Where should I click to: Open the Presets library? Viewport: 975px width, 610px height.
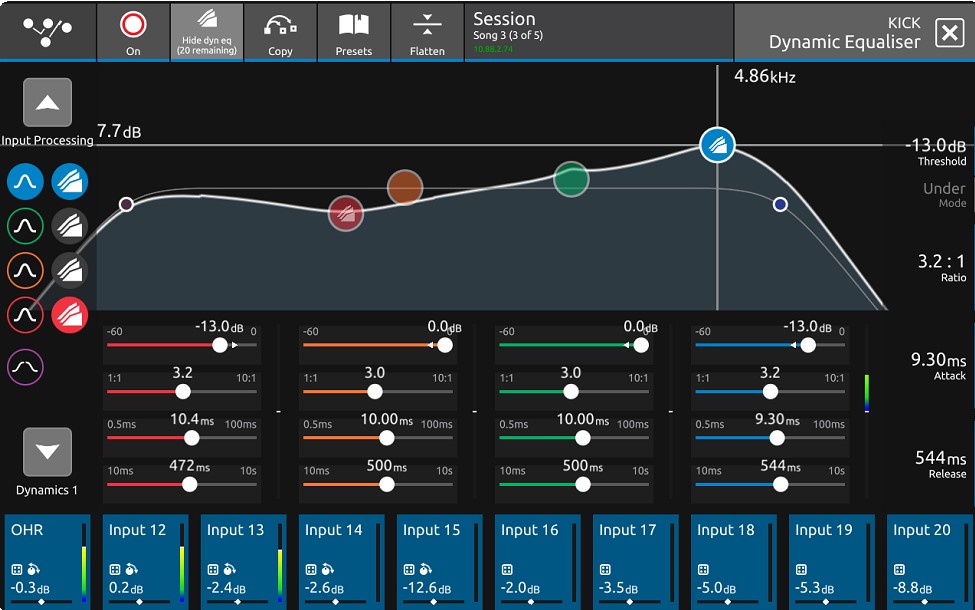tap(353, 31)
